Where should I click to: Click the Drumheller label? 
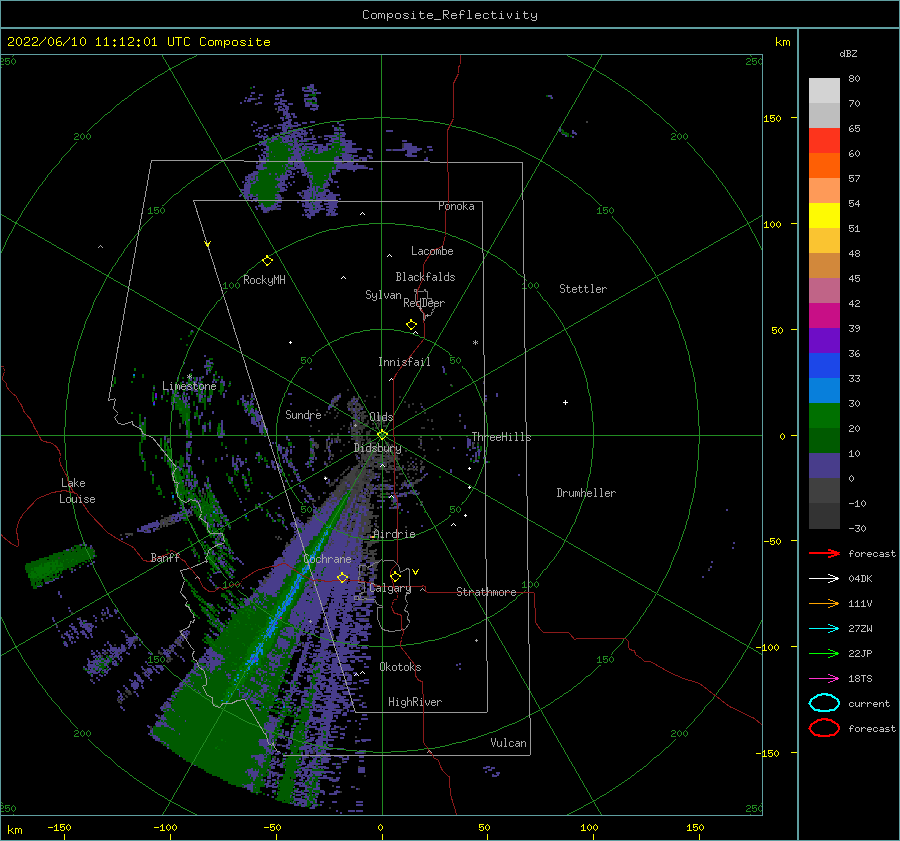point(586,493)
